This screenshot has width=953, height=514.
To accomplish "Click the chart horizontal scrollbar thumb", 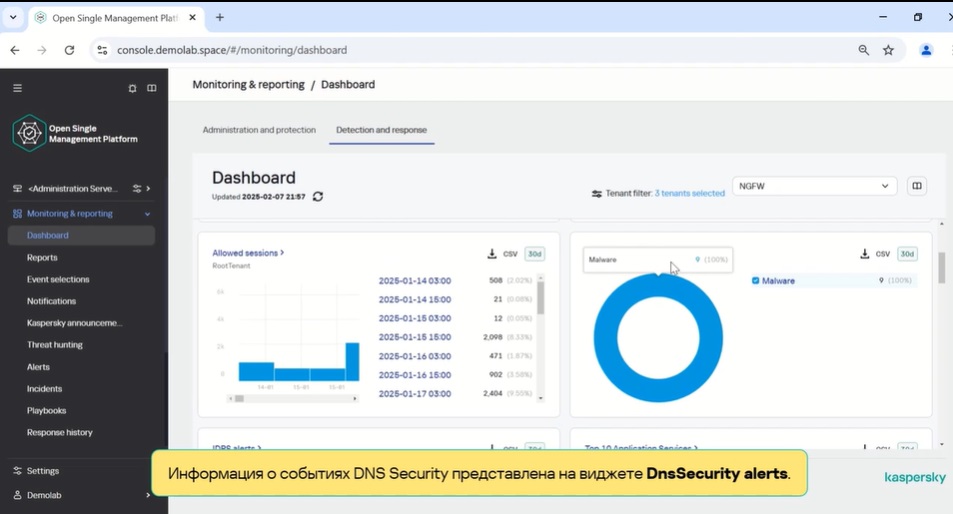I will [239, 399].
